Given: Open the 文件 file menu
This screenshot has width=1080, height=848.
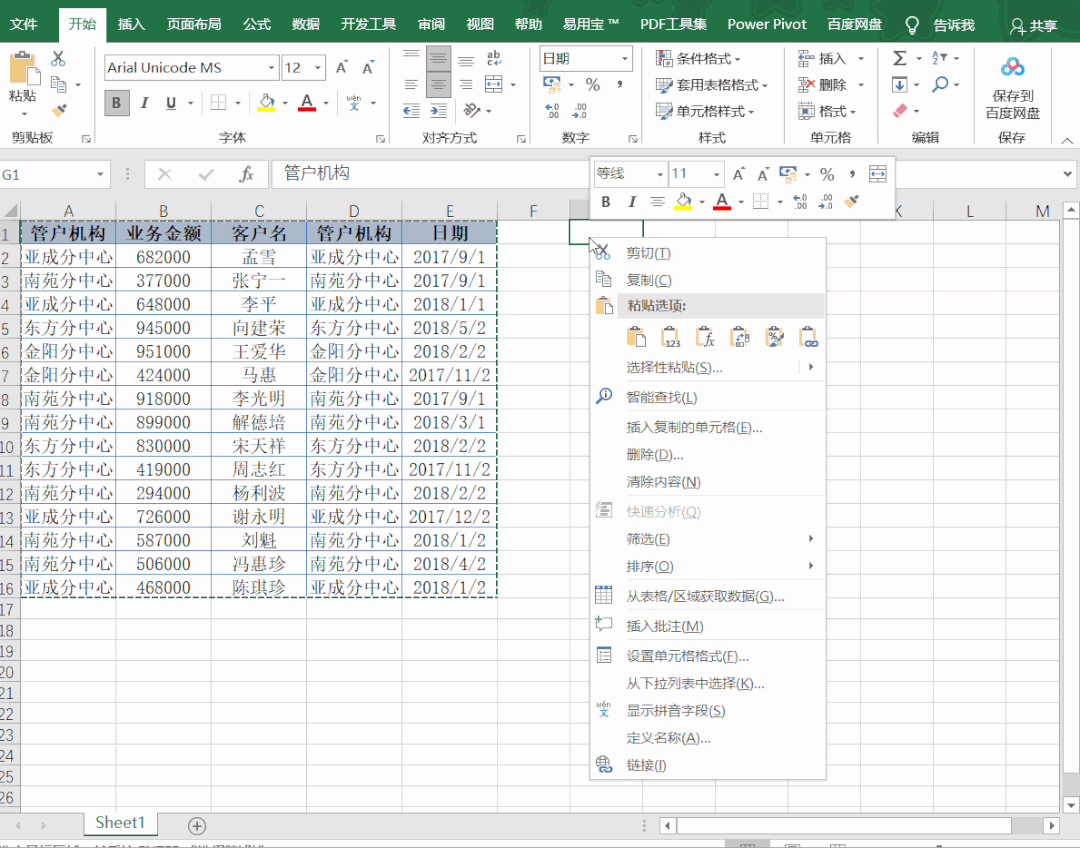Looking at the screenshot, I should pos(23,24).
